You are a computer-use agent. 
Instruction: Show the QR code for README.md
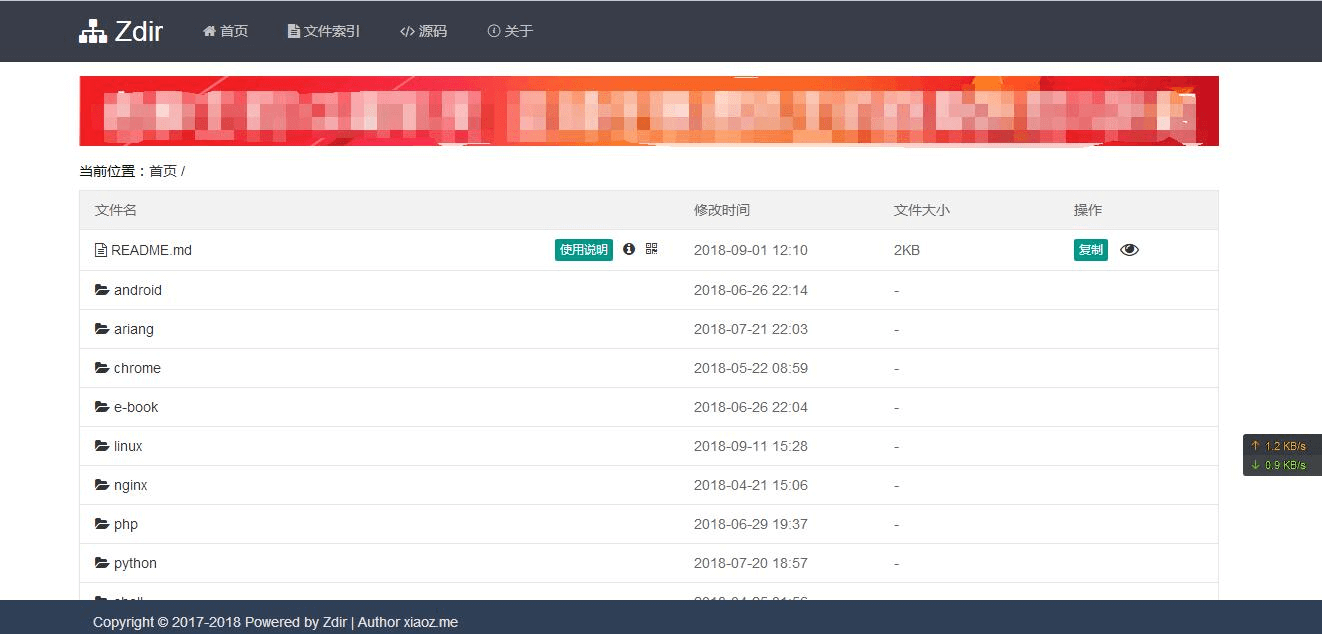[x=651, y=250]
